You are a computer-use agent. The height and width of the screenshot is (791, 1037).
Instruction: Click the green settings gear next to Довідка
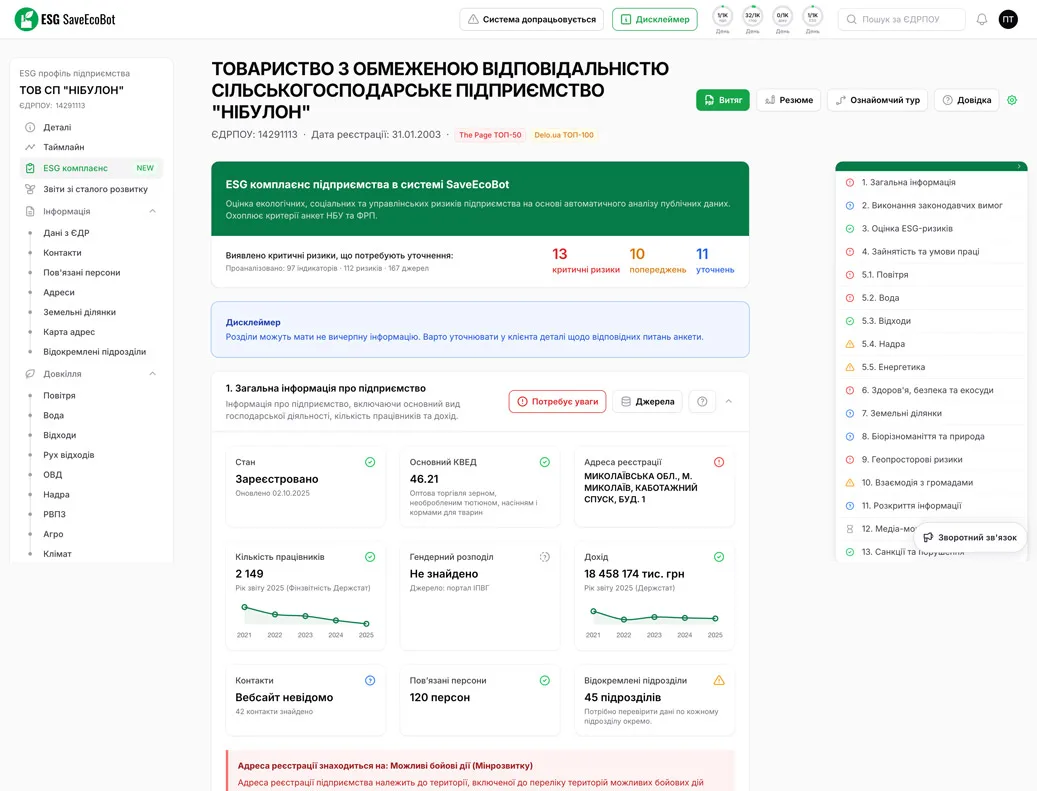tap(1012, 100)
